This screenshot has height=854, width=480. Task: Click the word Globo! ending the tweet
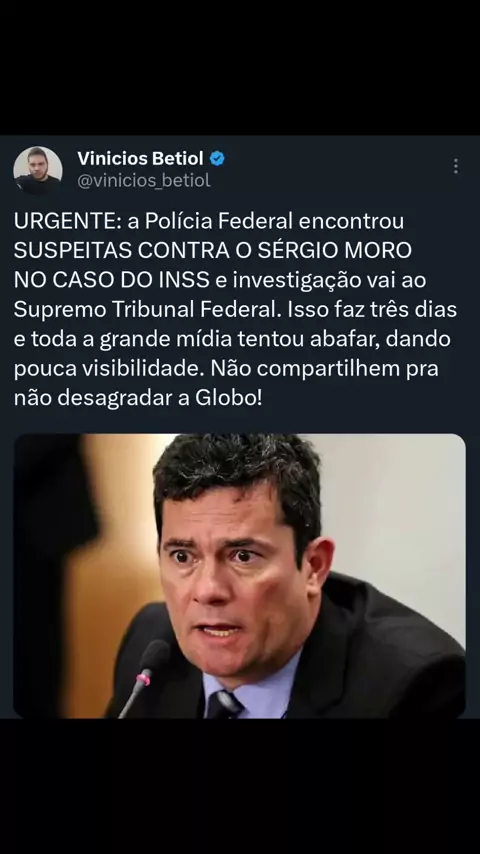pos(229,398)
